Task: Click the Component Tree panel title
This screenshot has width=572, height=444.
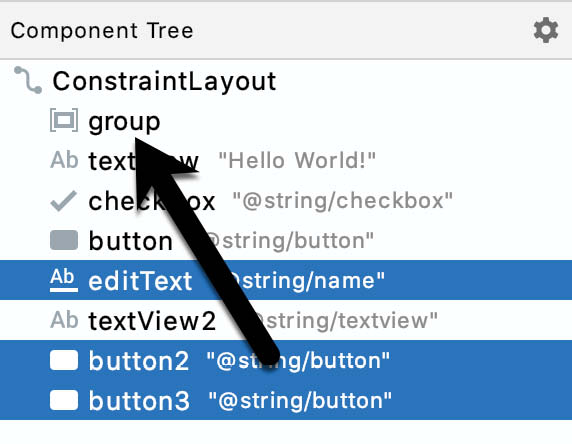Action: (x=102, y=31)
